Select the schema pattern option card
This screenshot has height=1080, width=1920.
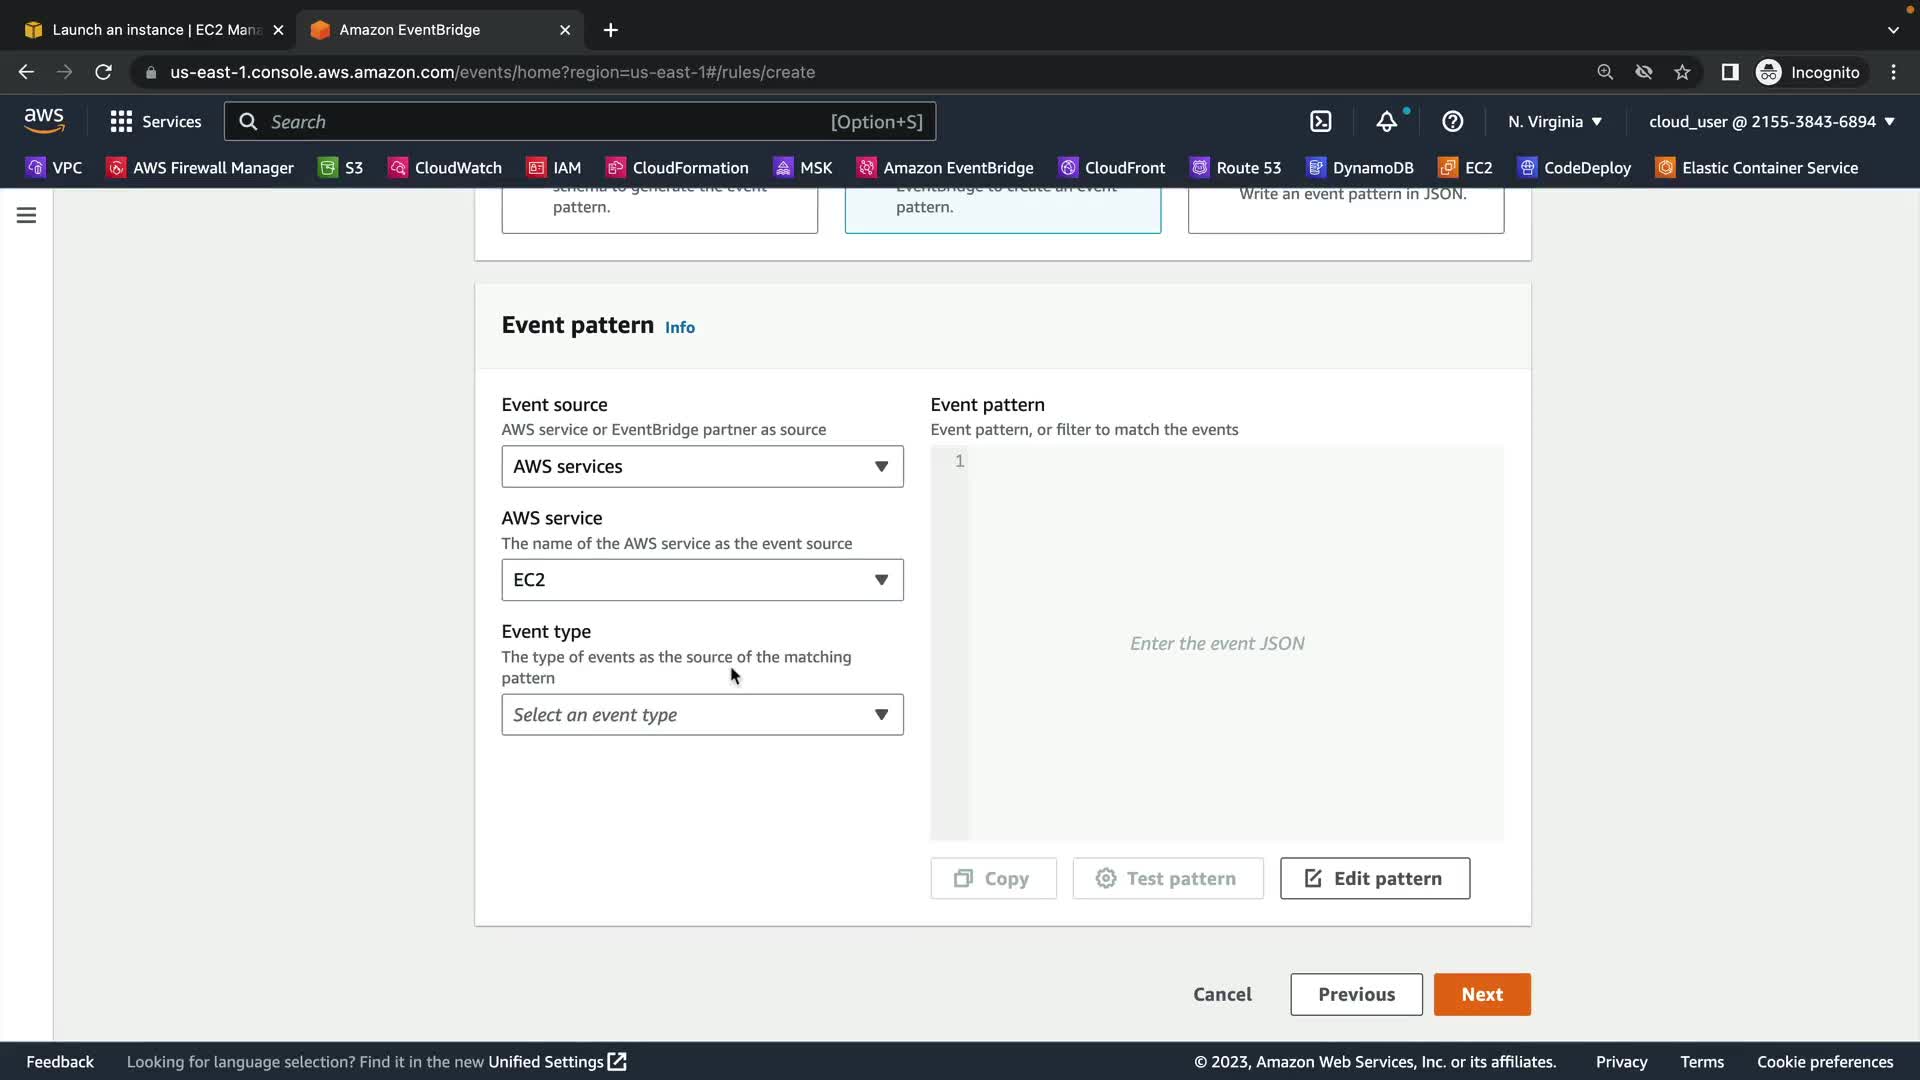[659, 208]
